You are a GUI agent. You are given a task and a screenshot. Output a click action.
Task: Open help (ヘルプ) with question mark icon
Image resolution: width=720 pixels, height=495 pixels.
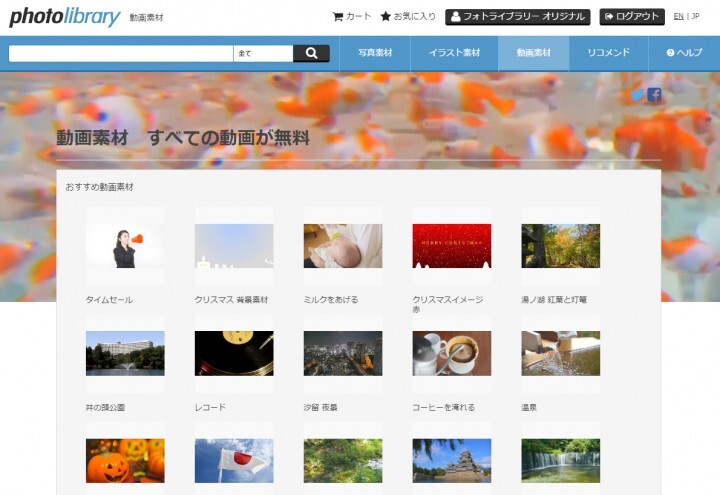[684, 53]
